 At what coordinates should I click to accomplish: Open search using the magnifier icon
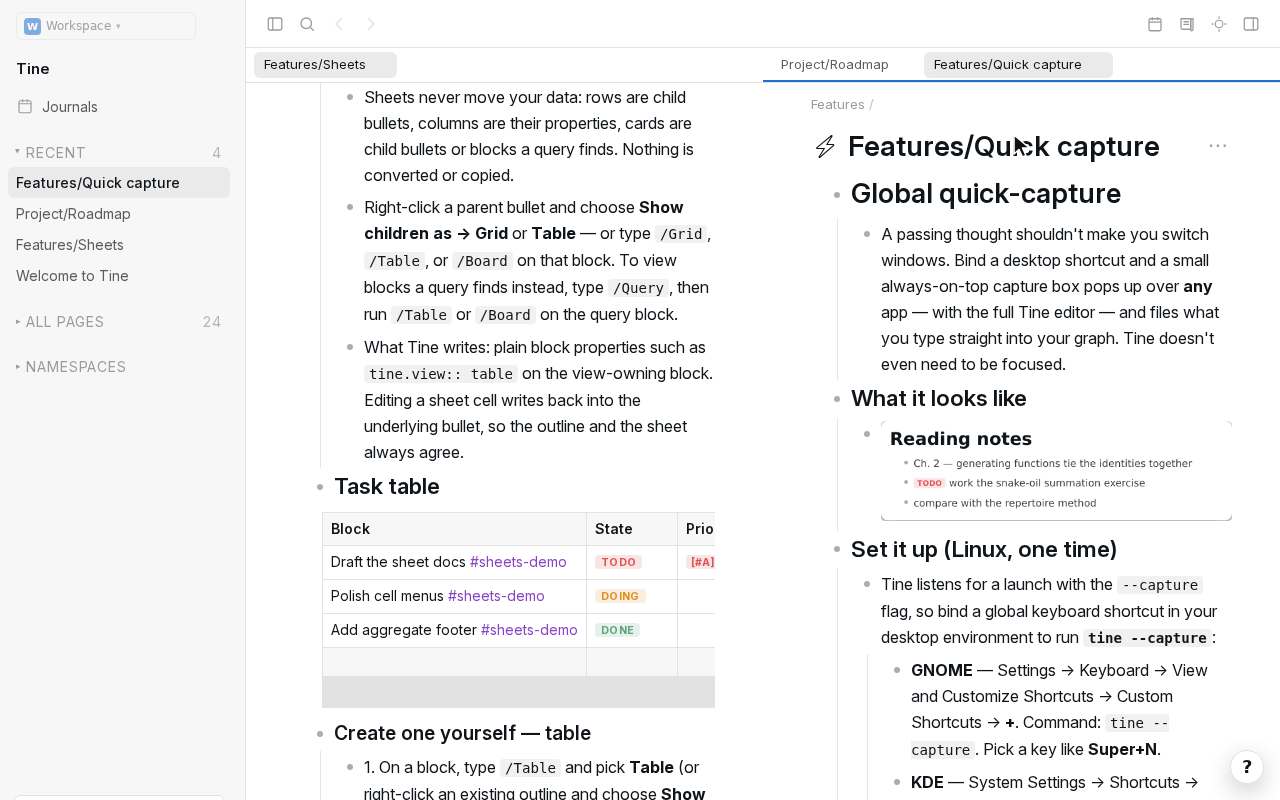[x=307, y=24]
